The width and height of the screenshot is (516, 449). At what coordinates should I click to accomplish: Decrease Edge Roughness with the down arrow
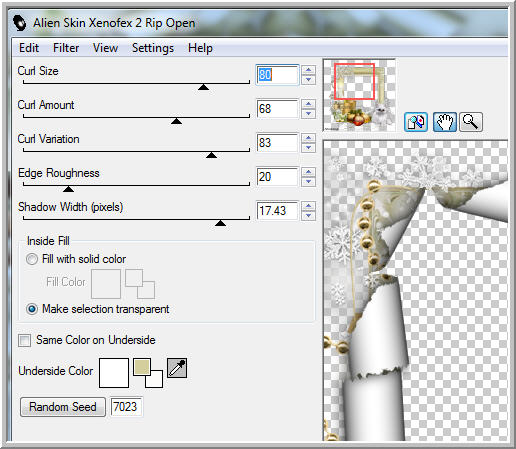[x=308, y=182]
